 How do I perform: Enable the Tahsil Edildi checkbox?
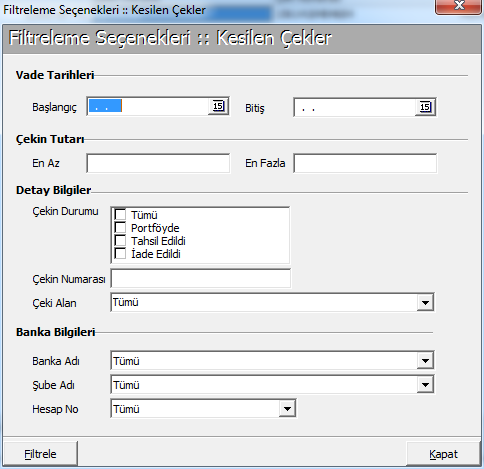[120, 240]
